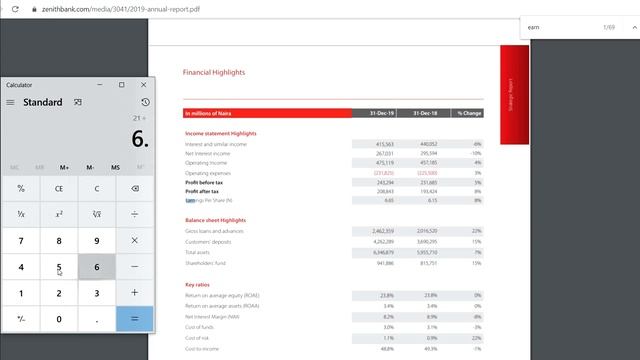Click the reciprocal 1/x key
Viewport: 640px width, 360px height.
(21, 214)
